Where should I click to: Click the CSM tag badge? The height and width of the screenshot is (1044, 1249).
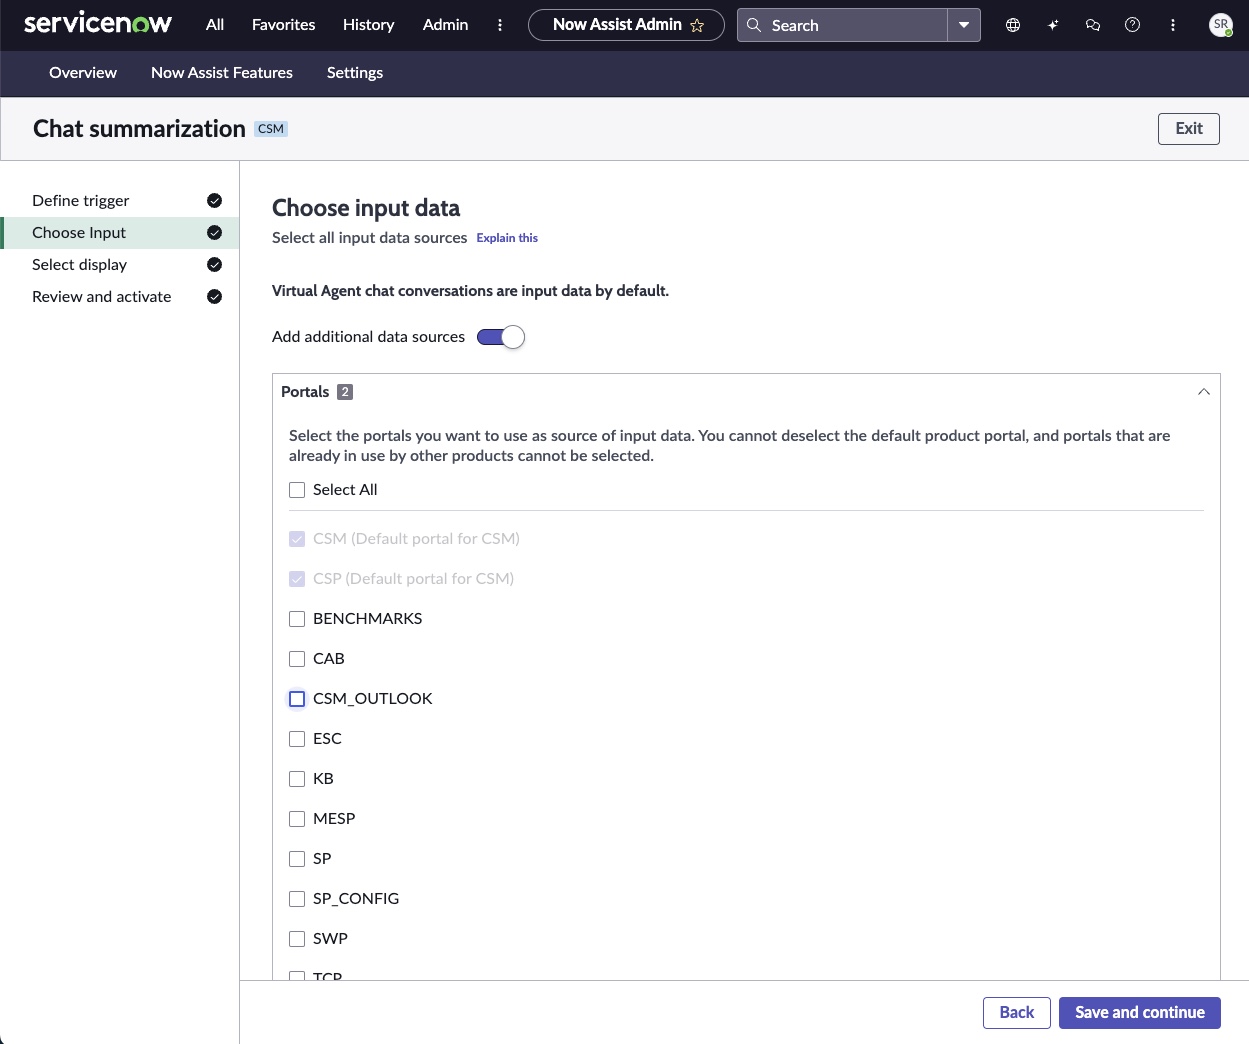click(271, 129)
